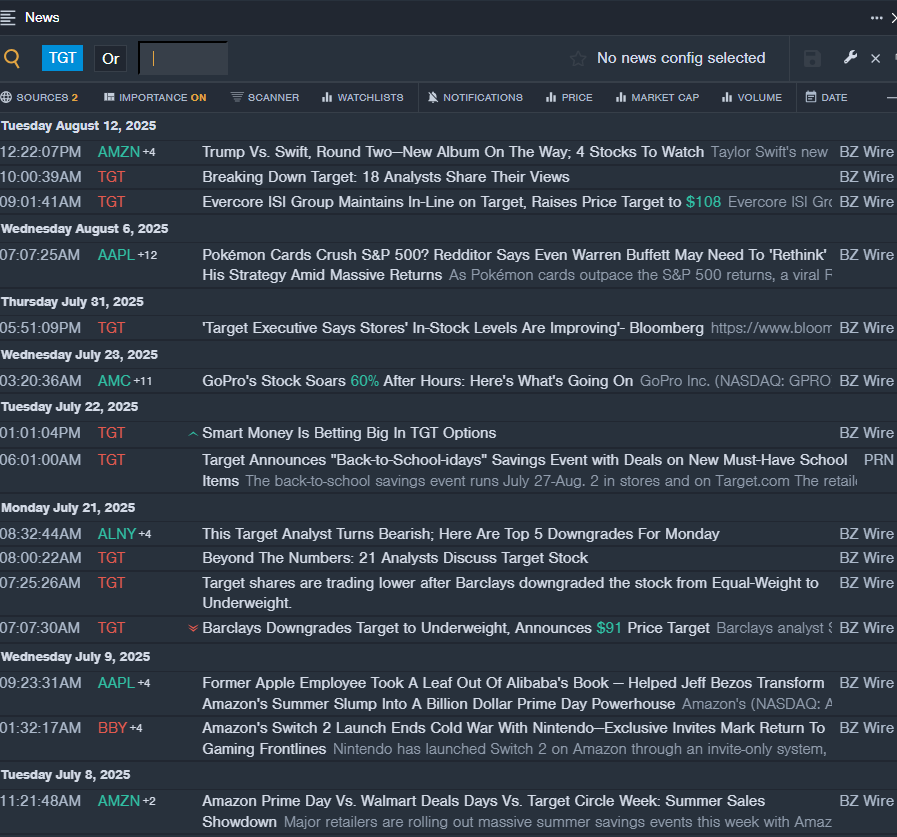The image size is (897, 837).
Task: Open 'Barclays Downgrades Target to Underweight' headline
Action: coord(456,628)
